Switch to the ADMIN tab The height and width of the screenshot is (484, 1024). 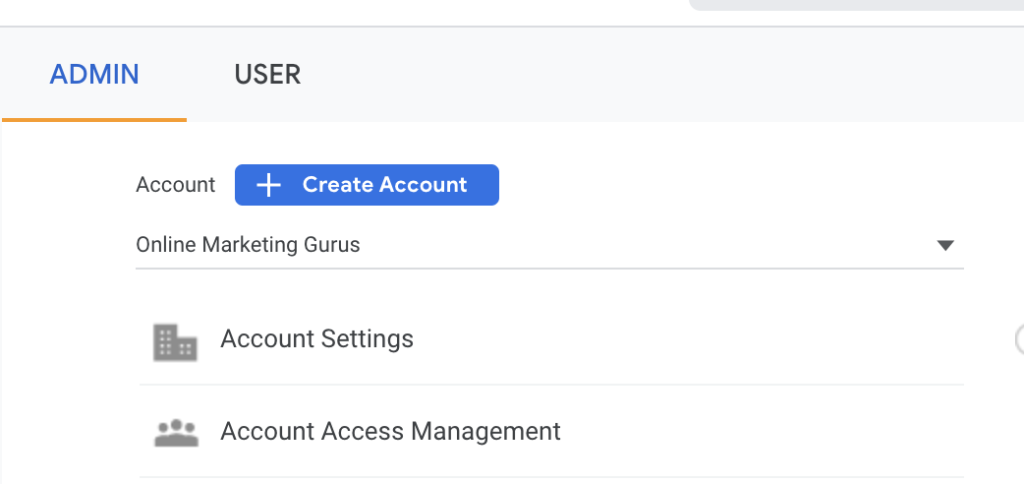95,74
